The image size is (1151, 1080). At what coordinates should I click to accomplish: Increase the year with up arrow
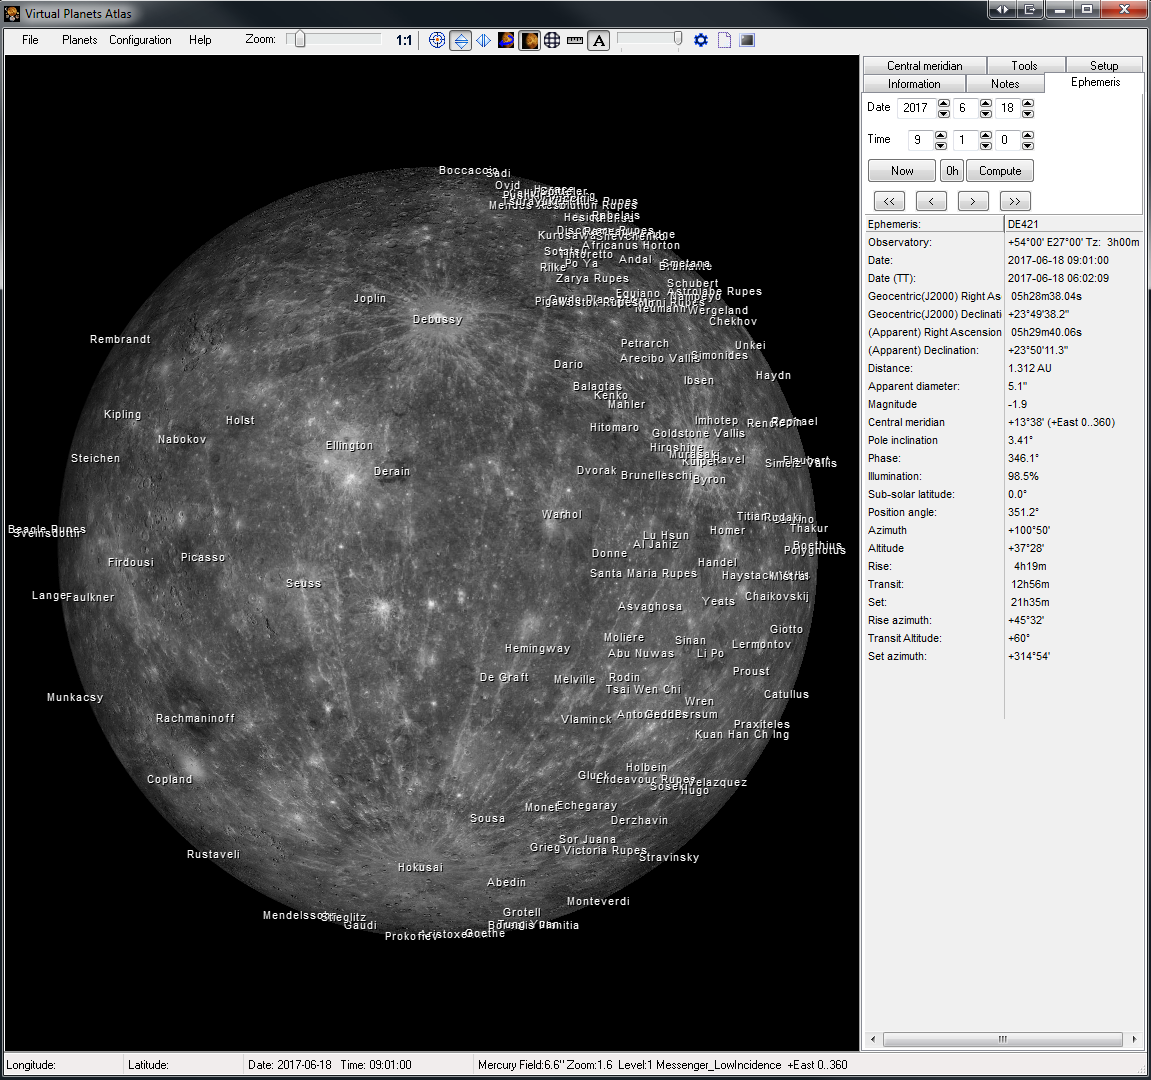click(943, 103)
